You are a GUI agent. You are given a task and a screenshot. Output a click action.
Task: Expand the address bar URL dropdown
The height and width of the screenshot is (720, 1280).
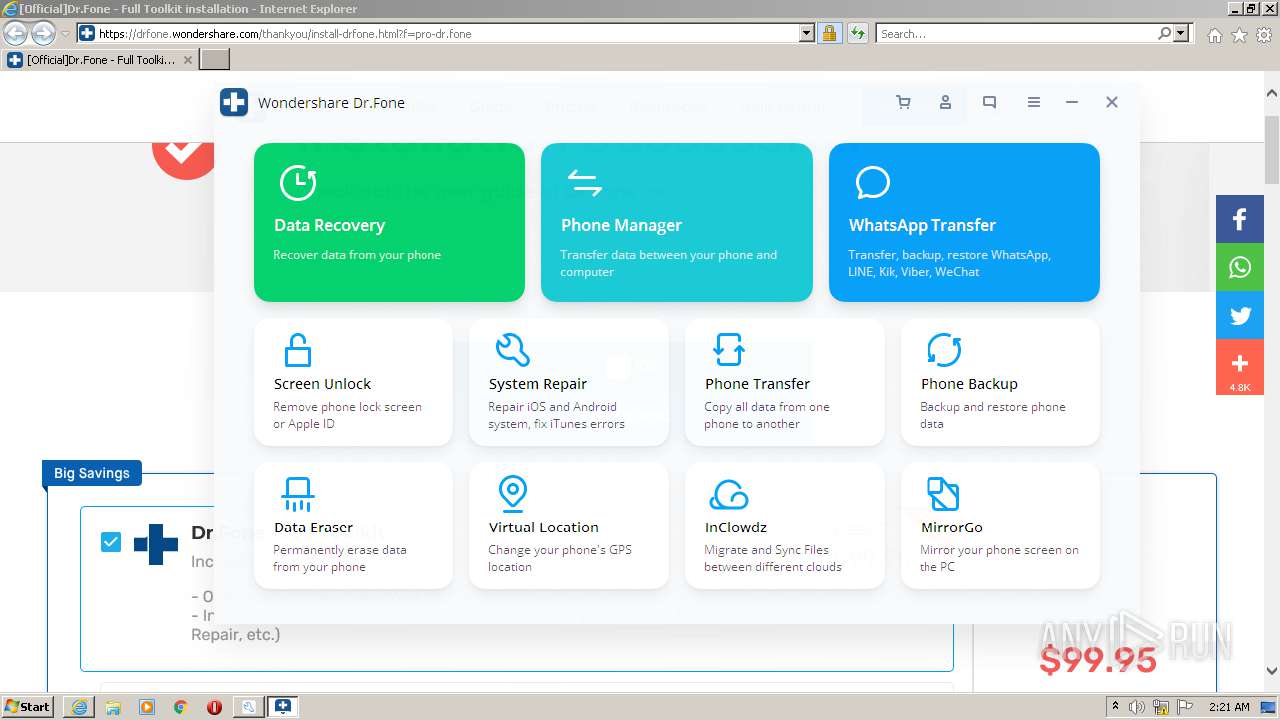pyautogui.click(x=807, y=33)
